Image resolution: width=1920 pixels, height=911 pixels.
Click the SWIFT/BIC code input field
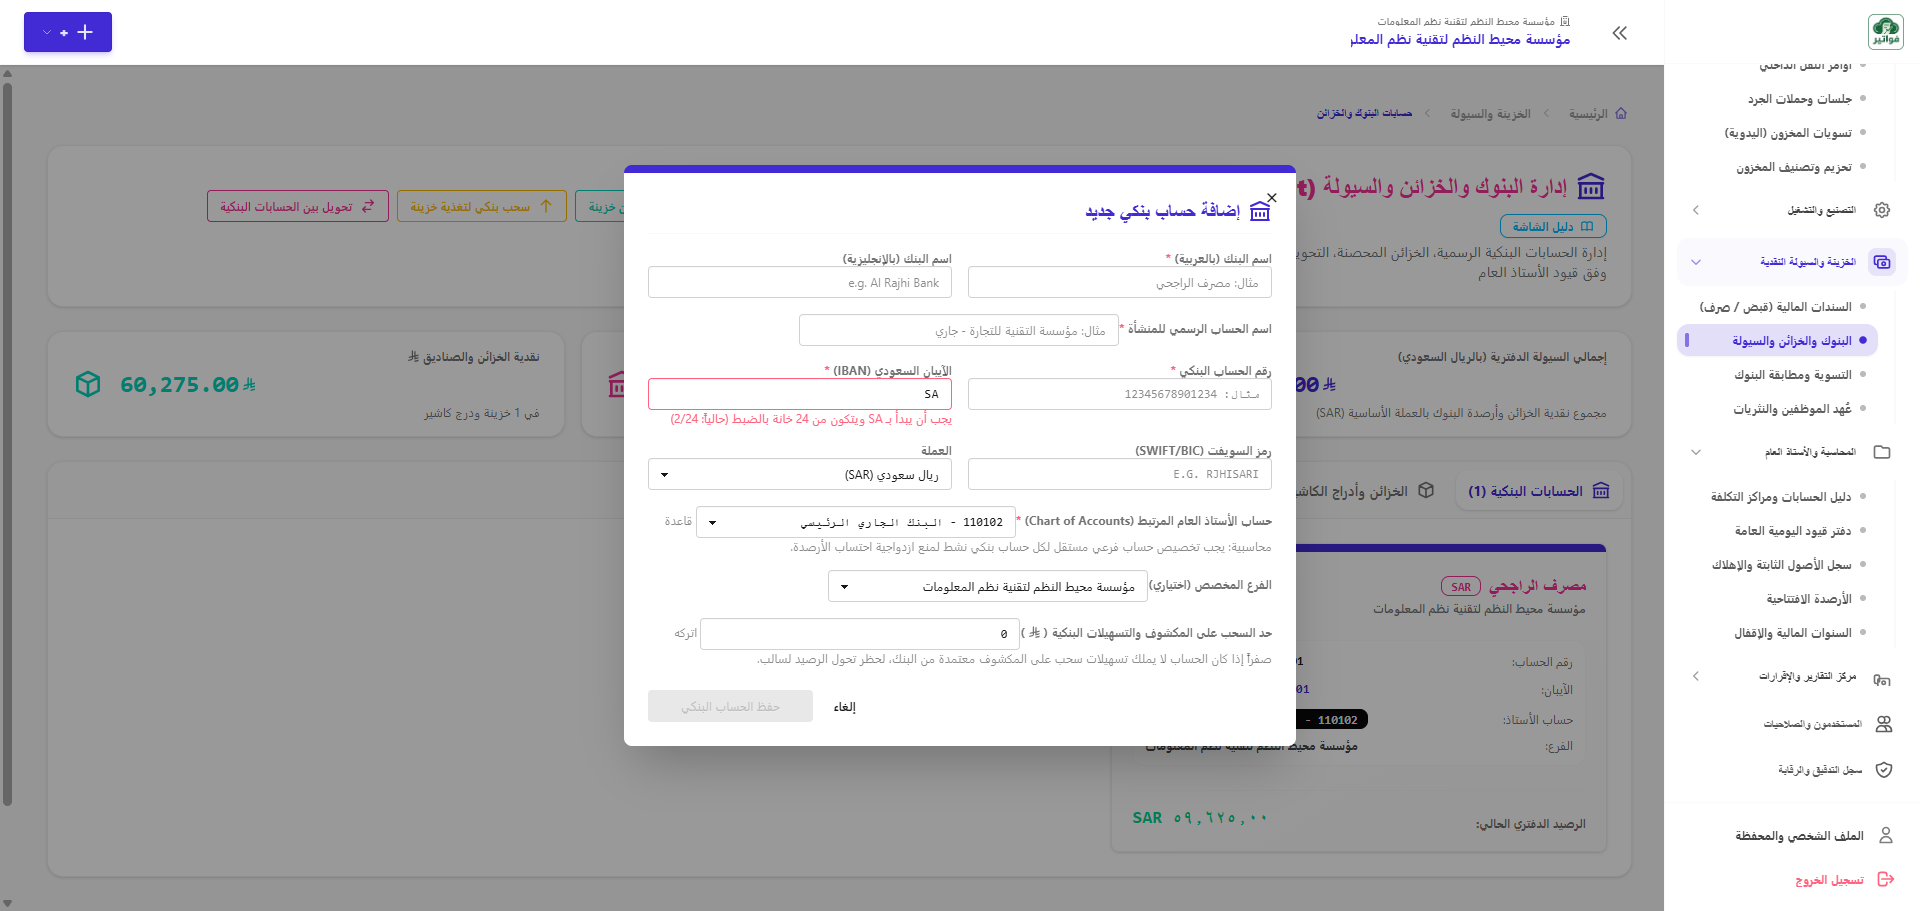pos(1120,474)
